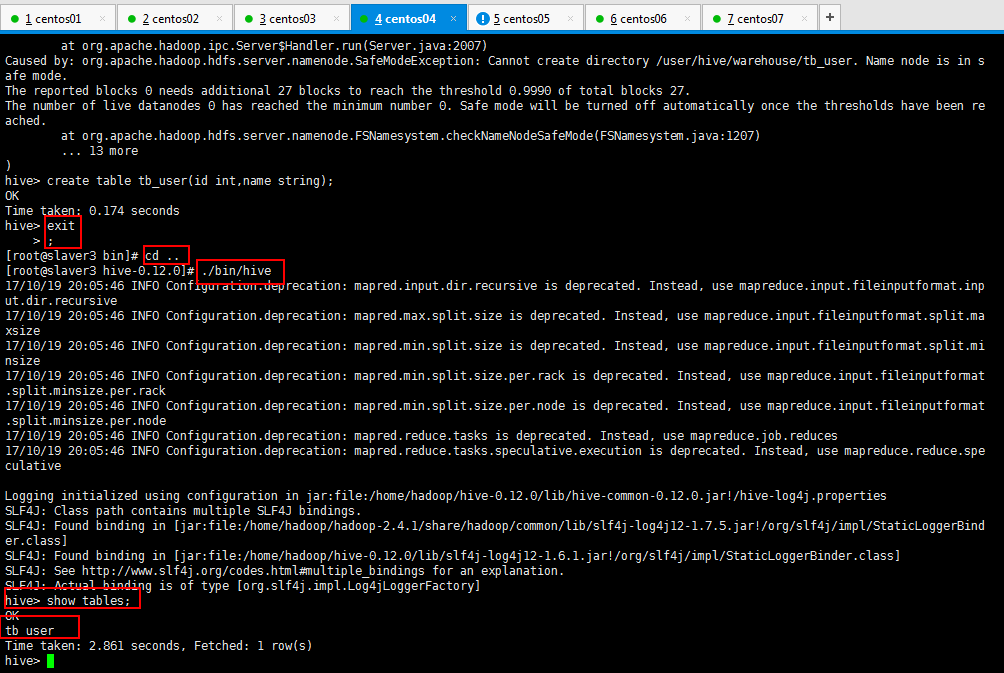Click 'Actual binding is of type' line
1004x673 pixels.
coord(243,586)
